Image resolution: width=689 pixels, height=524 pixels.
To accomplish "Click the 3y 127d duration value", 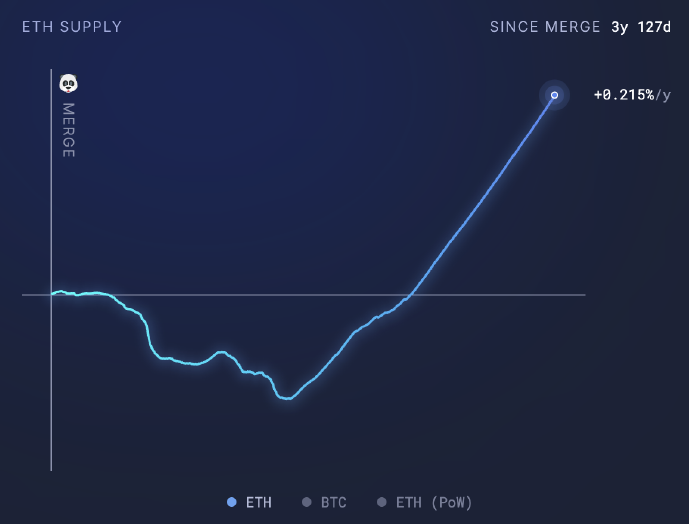I will pyautogui.click(x=641, y=27).
